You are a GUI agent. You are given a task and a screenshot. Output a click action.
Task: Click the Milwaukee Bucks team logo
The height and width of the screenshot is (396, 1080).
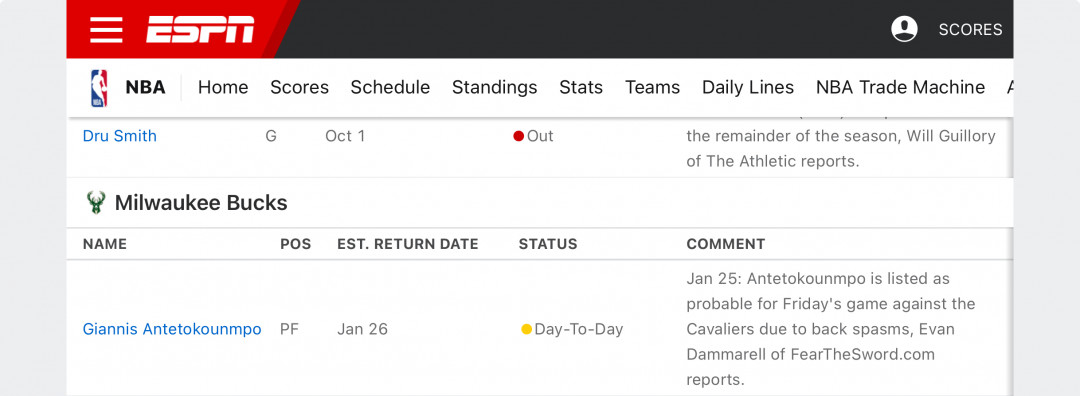click(x=96, y=202)
